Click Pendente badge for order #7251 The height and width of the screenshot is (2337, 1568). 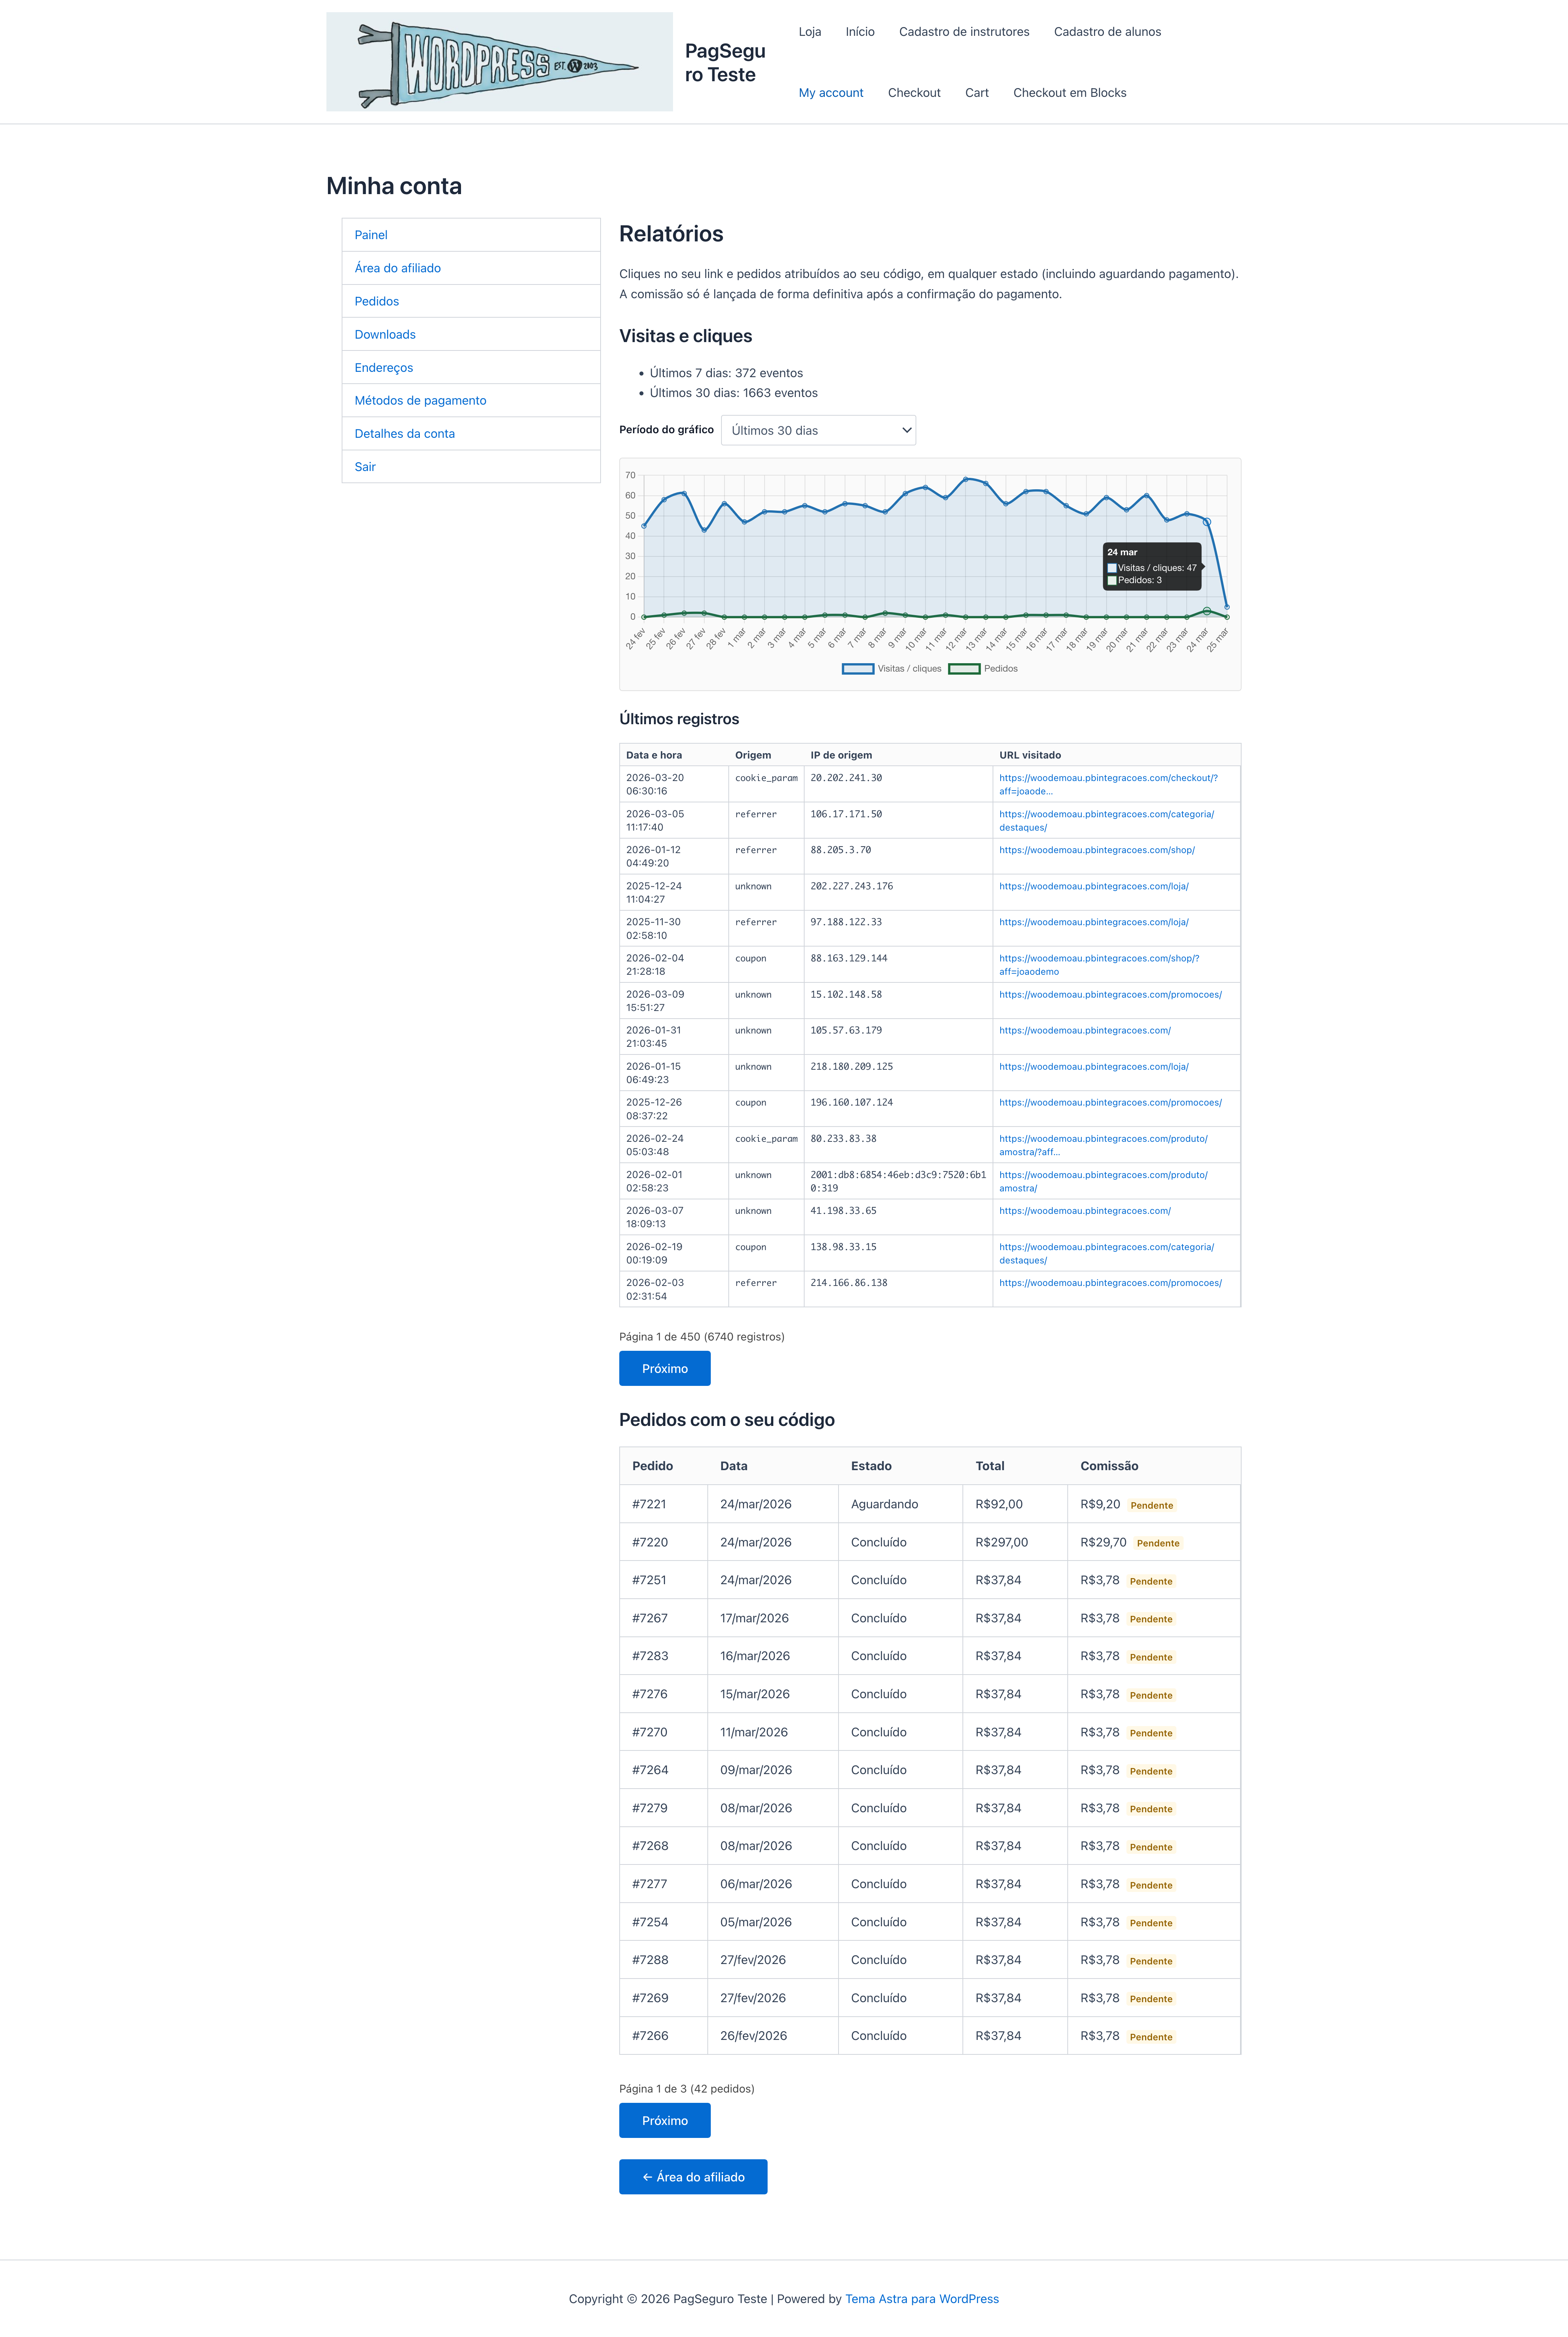[1151, 1581]
